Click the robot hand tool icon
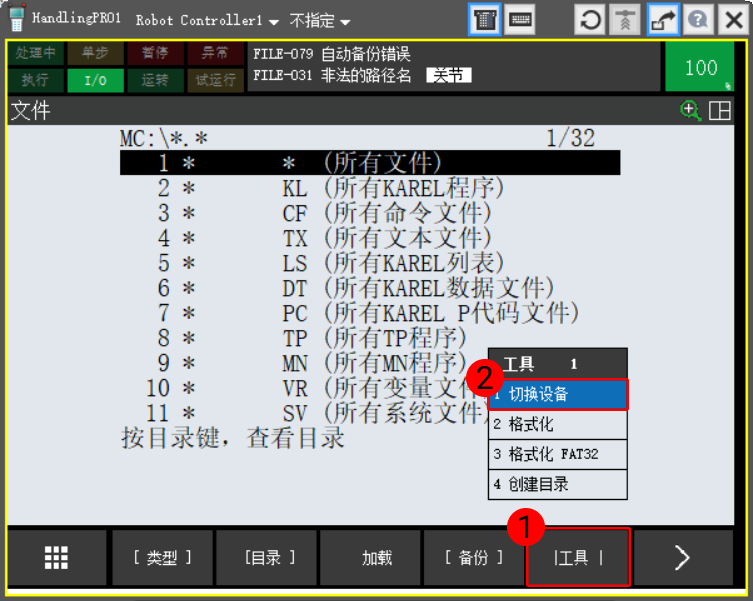 pyautogui.click(x=625, y=20)
